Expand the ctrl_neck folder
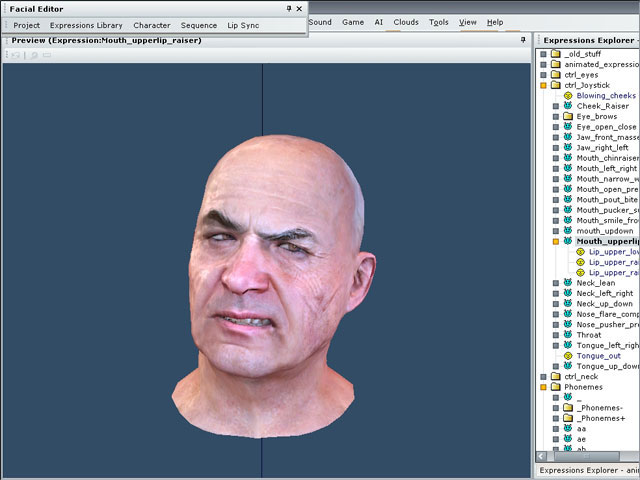640x480 pixels. (x=544, y=377)
